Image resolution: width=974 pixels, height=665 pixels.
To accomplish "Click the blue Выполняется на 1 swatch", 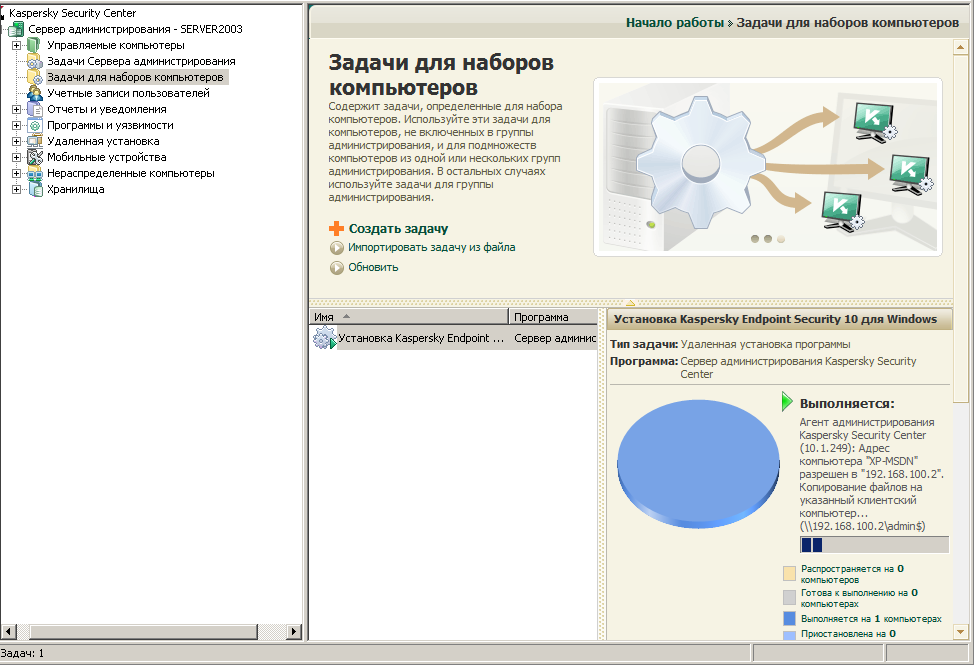I will pos(789,618).
